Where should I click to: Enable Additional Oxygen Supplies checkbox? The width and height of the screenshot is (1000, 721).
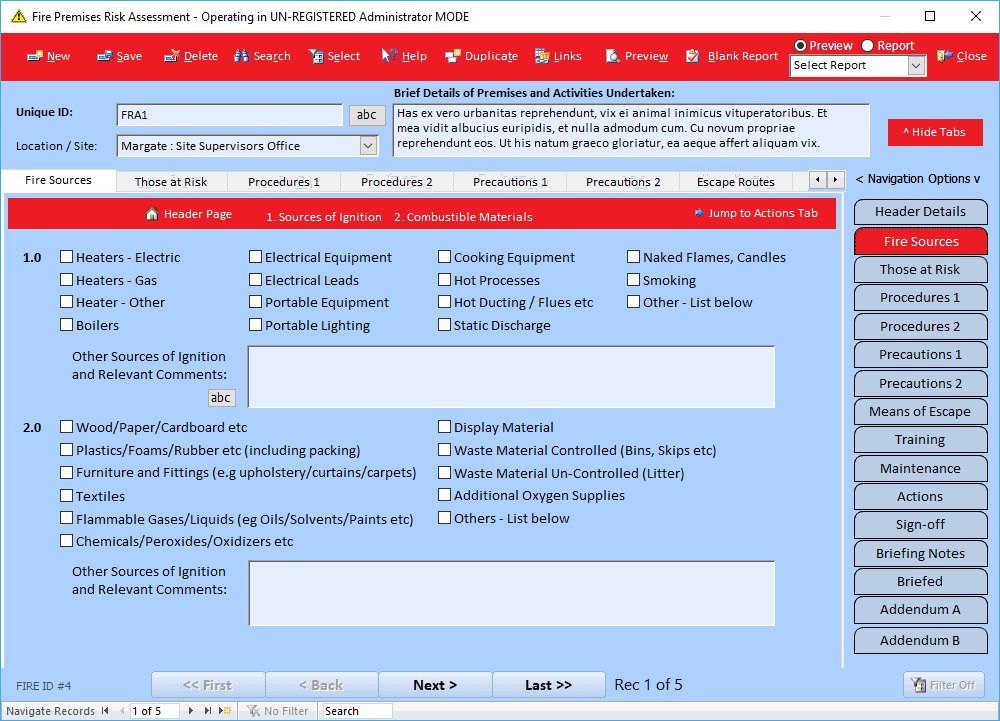[445, 495]
